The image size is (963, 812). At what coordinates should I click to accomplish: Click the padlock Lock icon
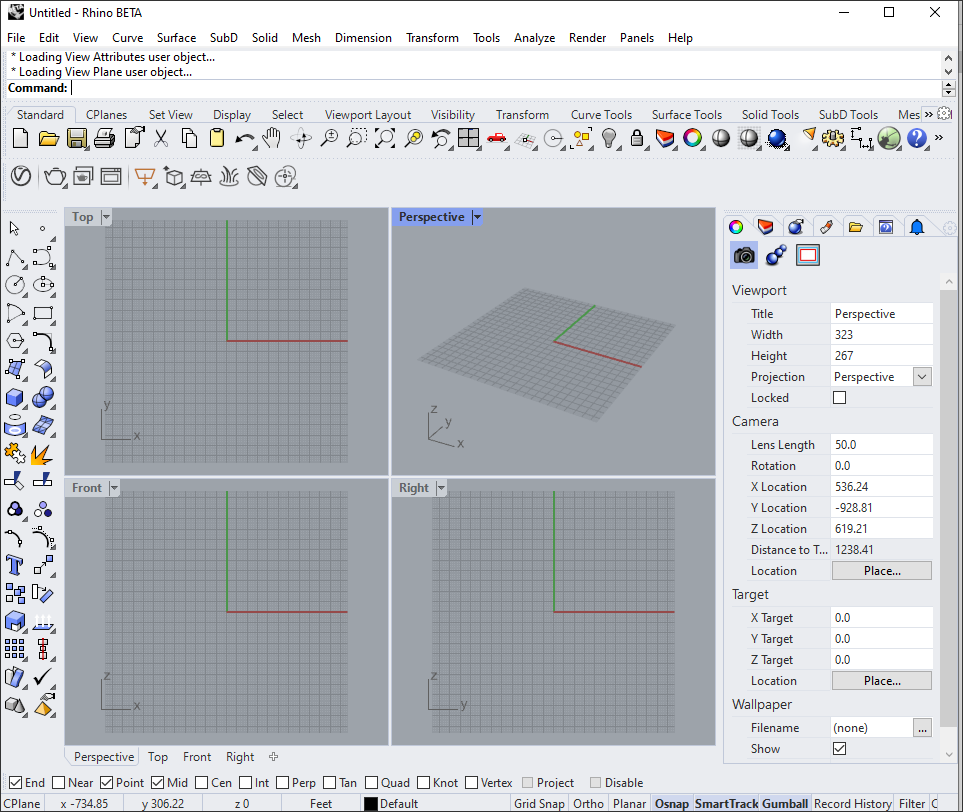637,138
